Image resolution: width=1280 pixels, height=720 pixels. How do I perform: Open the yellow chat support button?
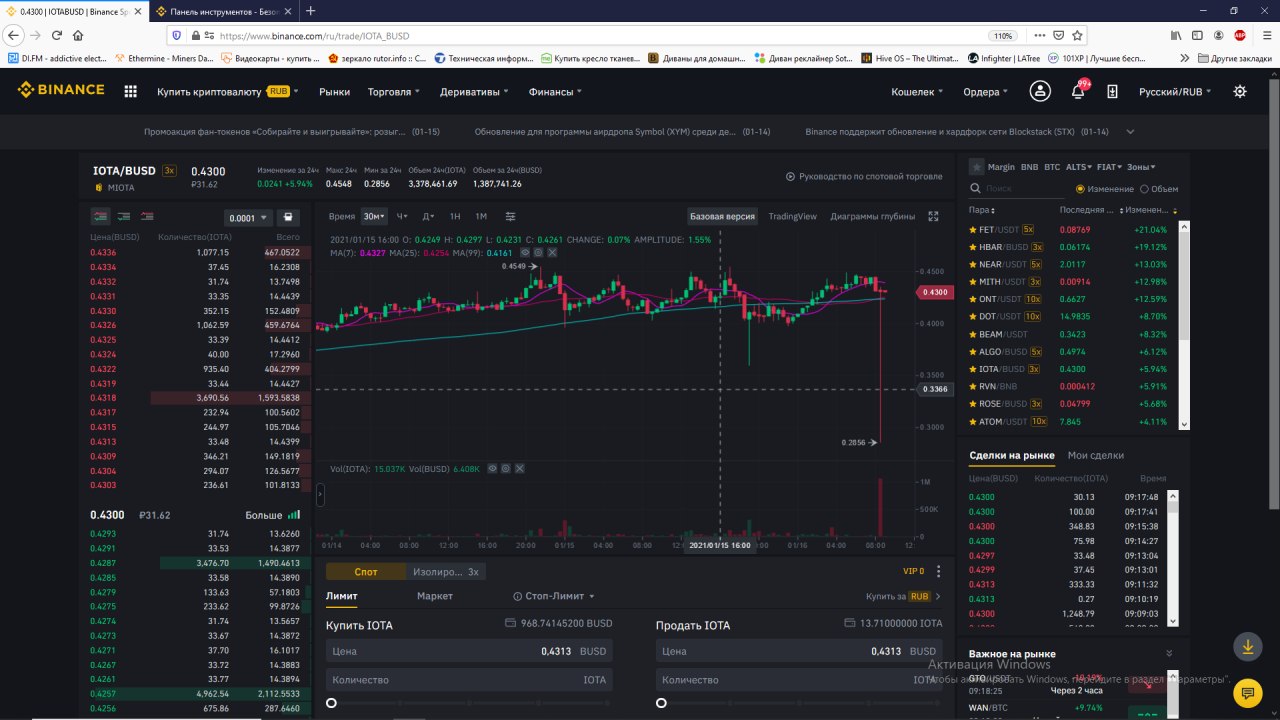pos(1247,692)
